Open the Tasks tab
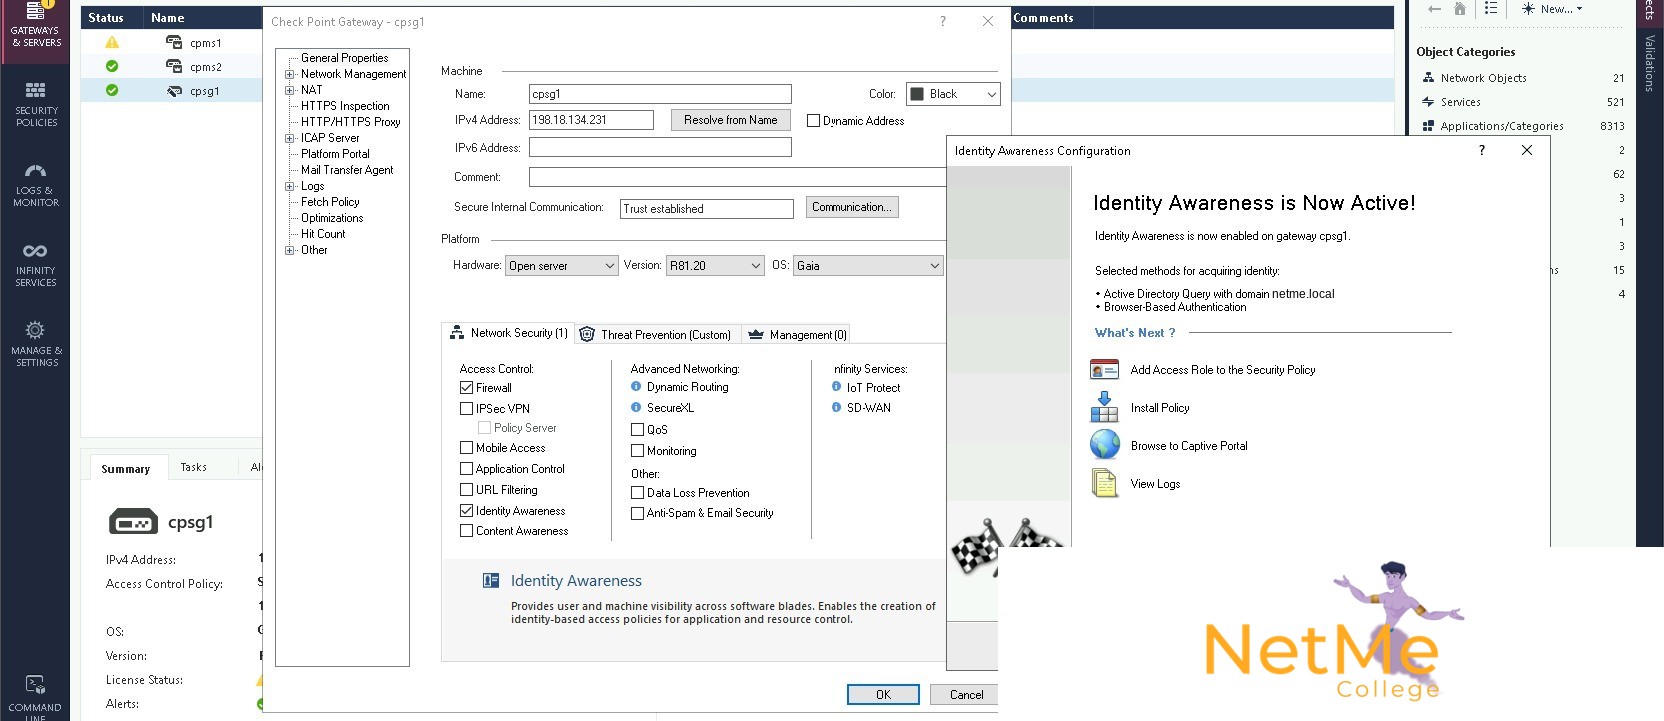1664x721 pixels. [194, 467]
